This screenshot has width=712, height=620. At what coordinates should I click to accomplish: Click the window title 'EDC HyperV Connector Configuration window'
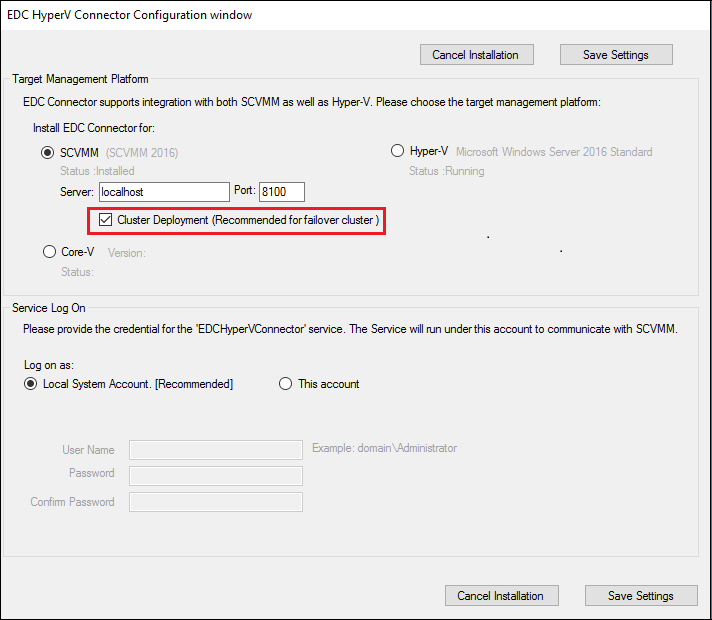[x=129, y=15]
